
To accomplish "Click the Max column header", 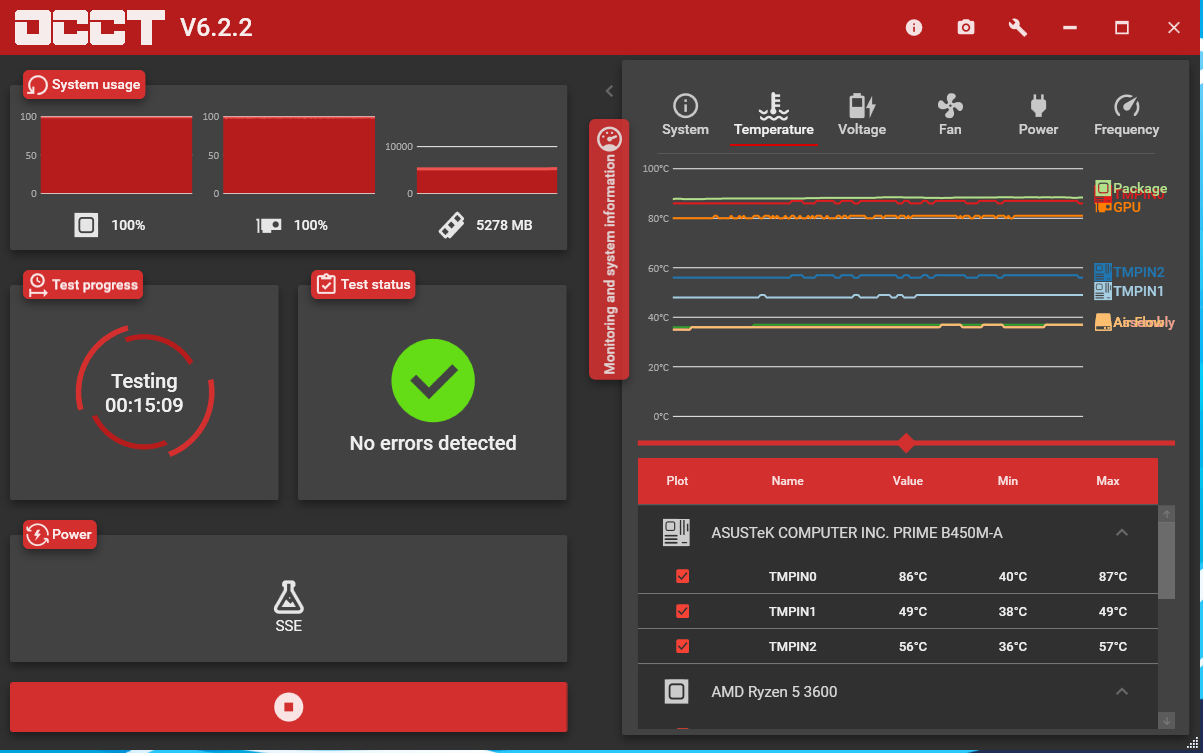I will (1108, 481).
